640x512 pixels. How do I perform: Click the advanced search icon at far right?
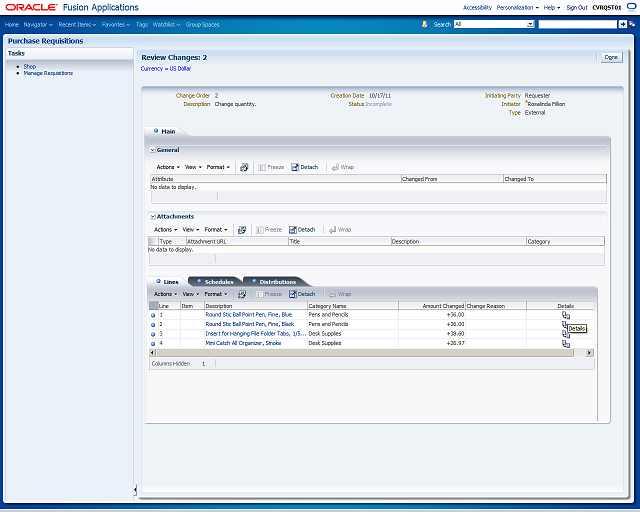coord(632,24)
